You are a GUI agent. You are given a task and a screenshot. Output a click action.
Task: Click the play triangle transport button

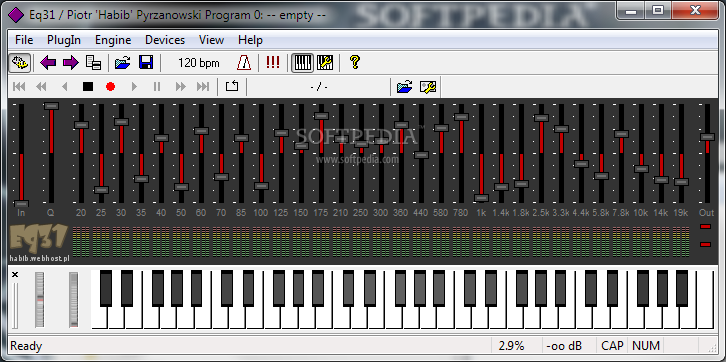click(x=134, y=87)
